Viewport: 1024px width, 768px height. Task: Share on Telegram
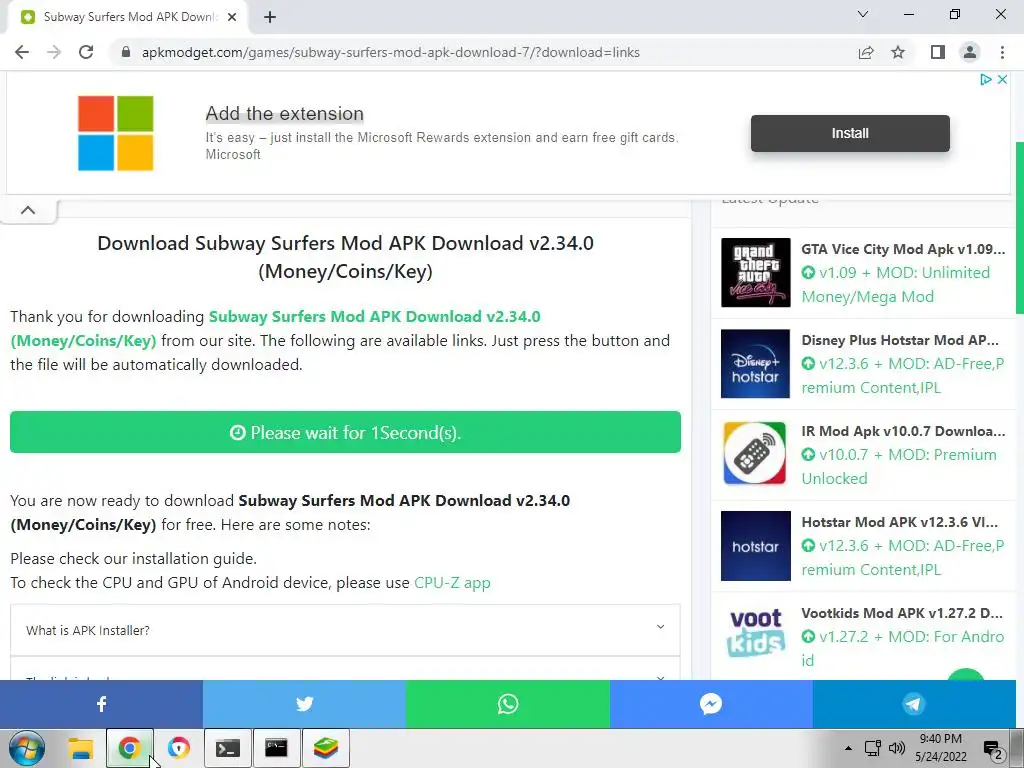(914, 703)
